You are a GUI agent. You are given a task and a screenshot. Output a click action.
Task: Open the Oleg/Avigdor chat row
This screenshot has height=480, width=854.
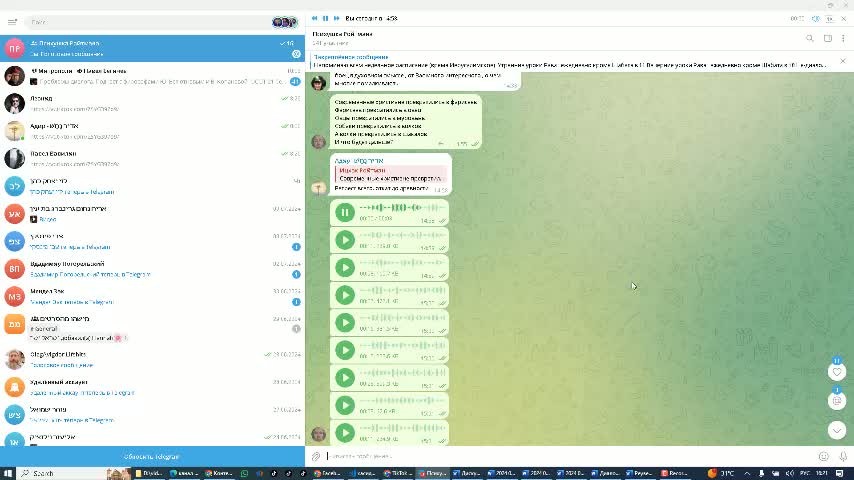click(152, 360)
